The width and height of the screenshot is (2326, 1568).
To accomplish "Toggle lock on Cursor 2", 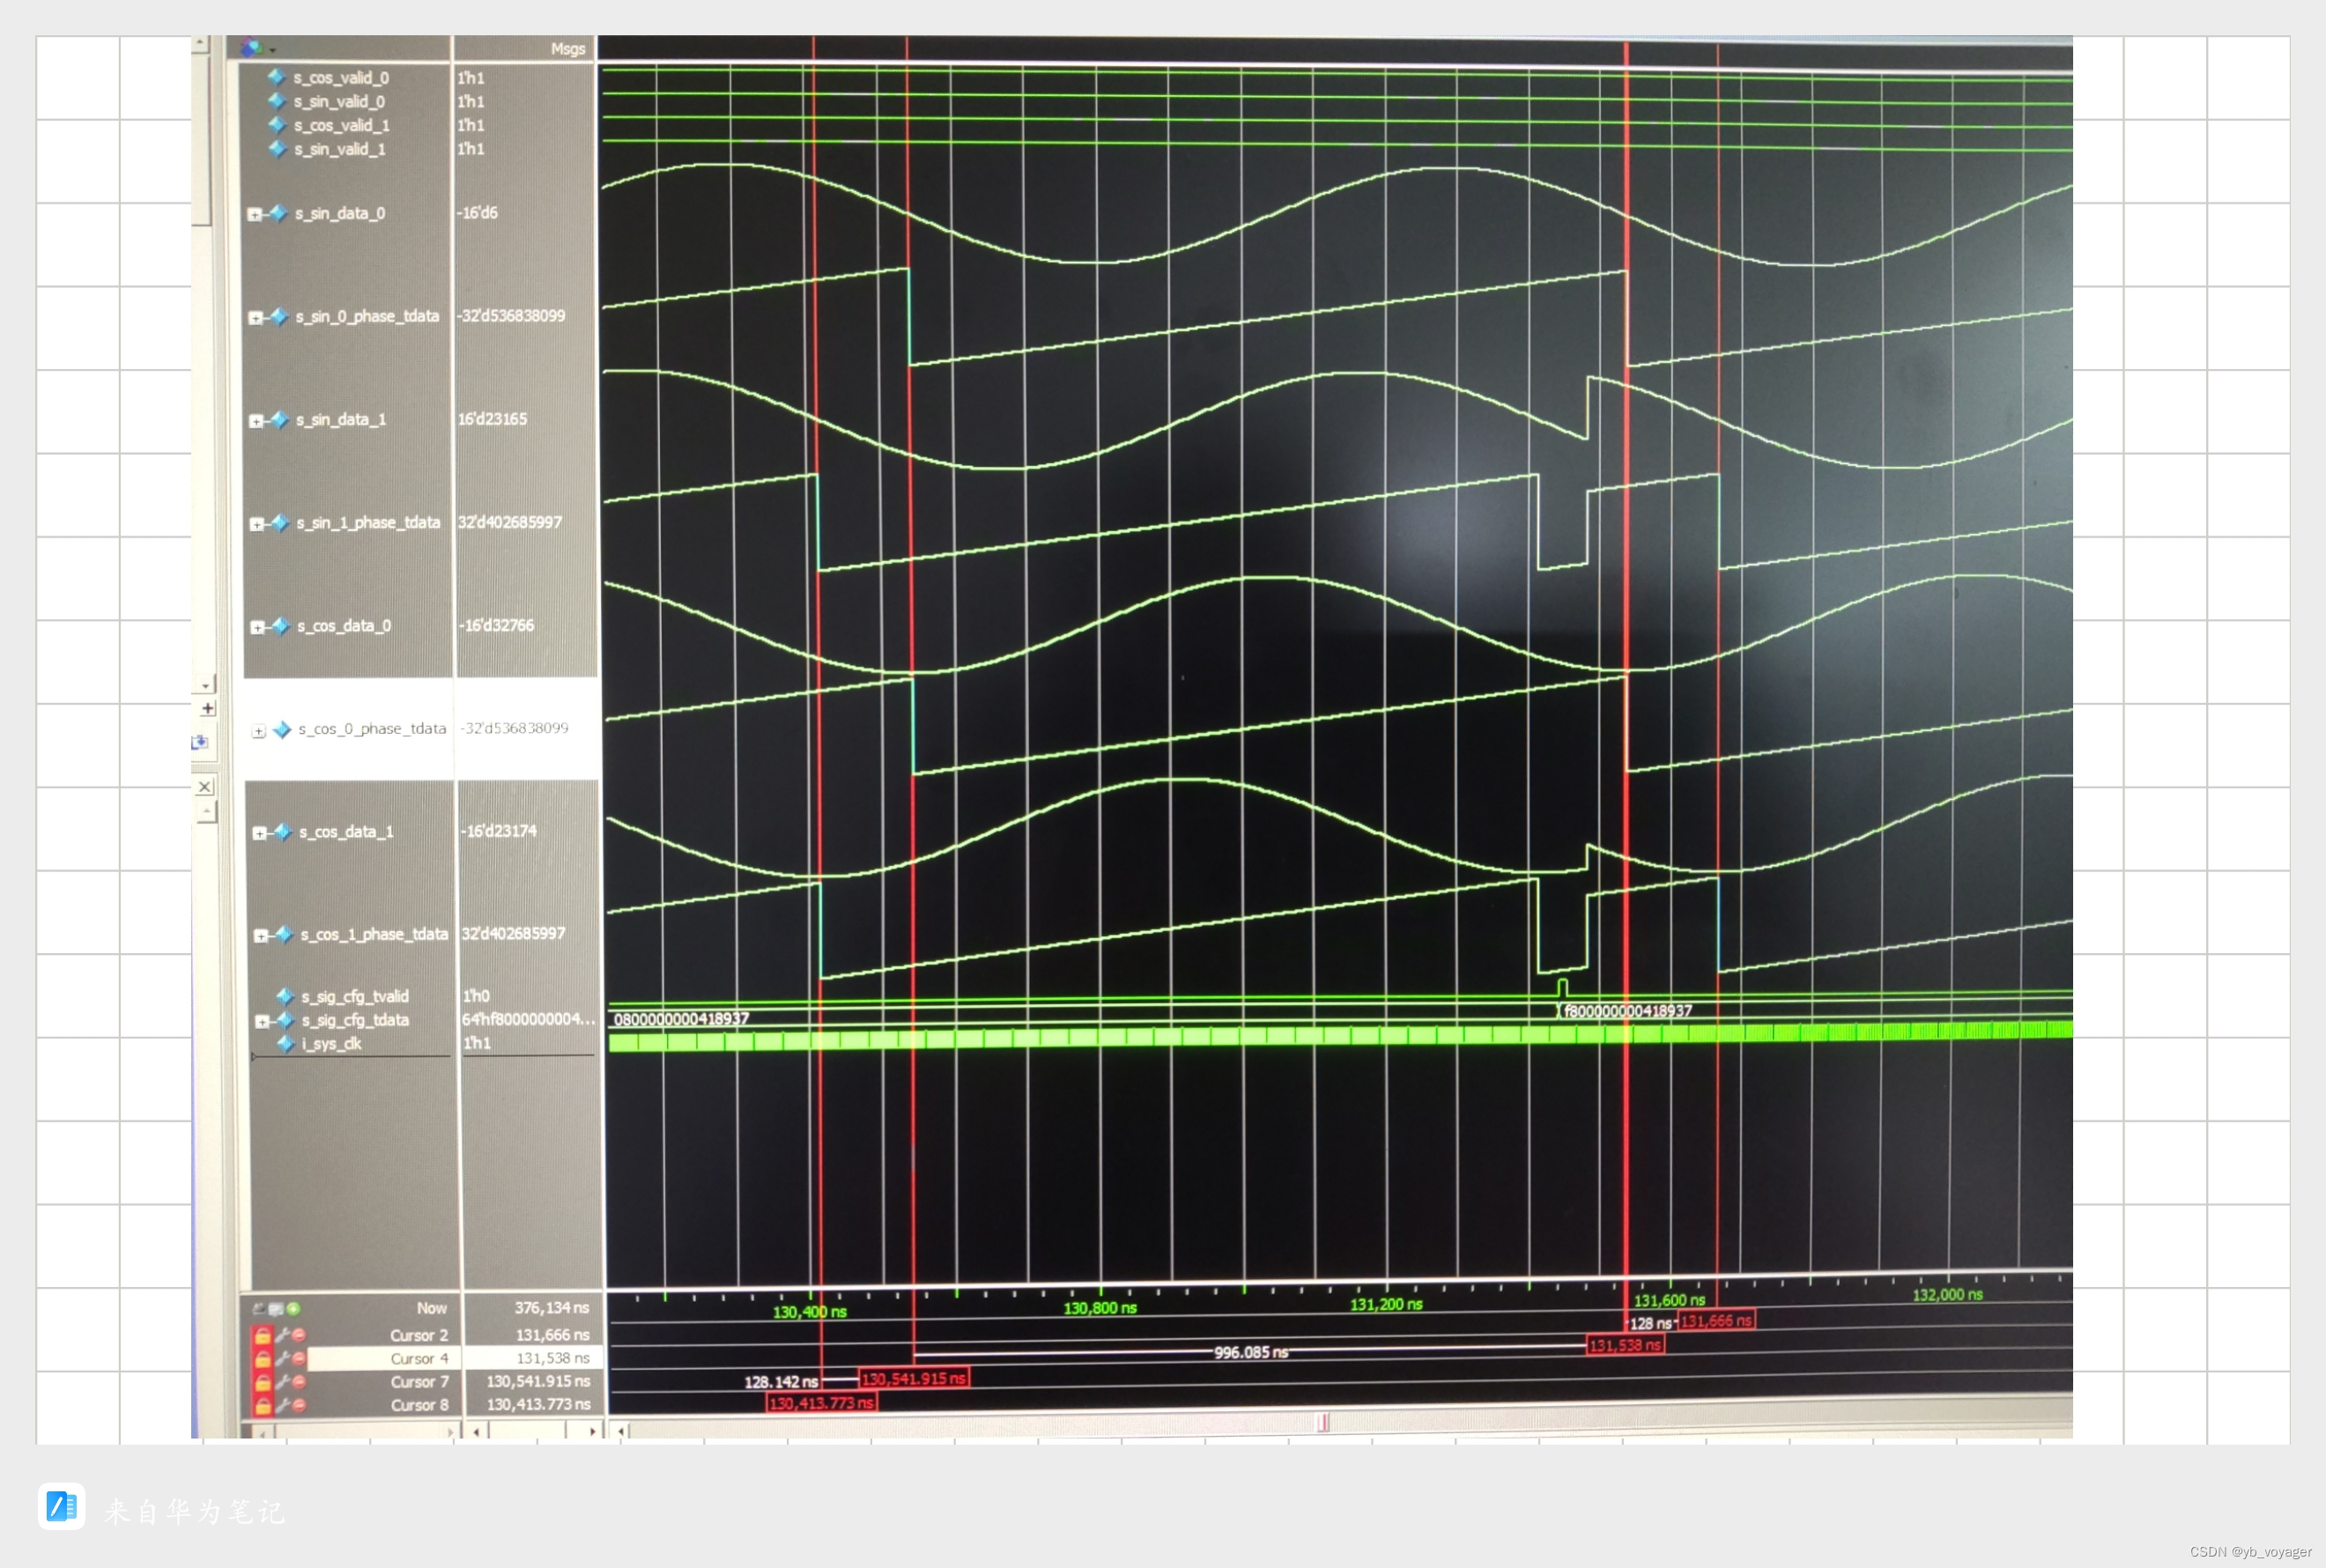I will (262, 1336).
